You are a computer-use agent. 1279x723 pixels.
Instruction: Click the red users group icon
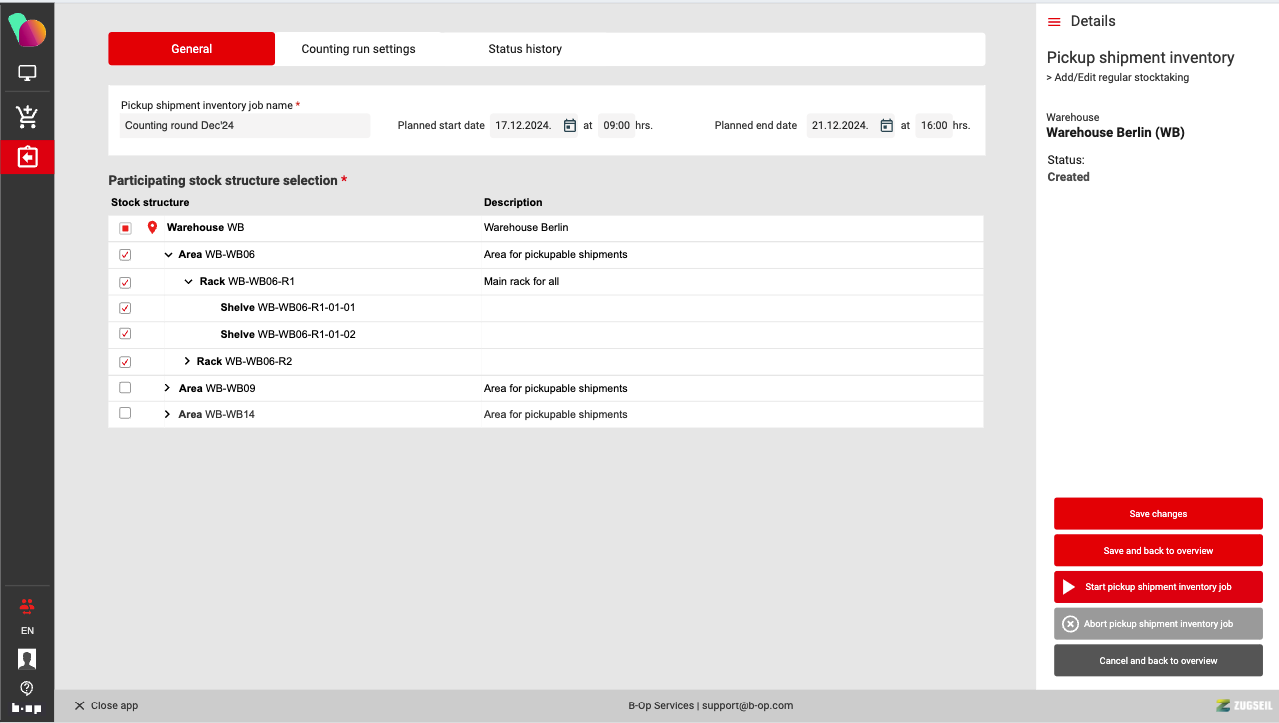click(x=27, y=605)
